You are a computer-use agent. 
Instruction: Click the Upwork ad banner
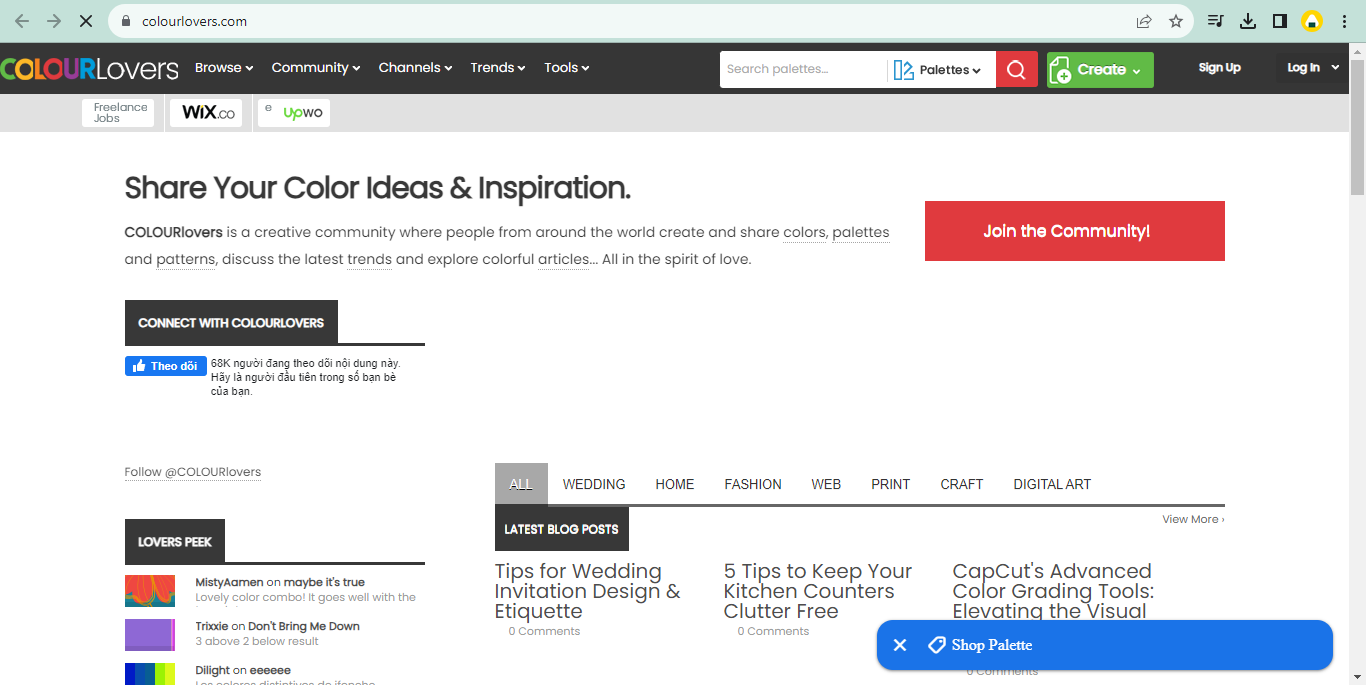point(294,113)
